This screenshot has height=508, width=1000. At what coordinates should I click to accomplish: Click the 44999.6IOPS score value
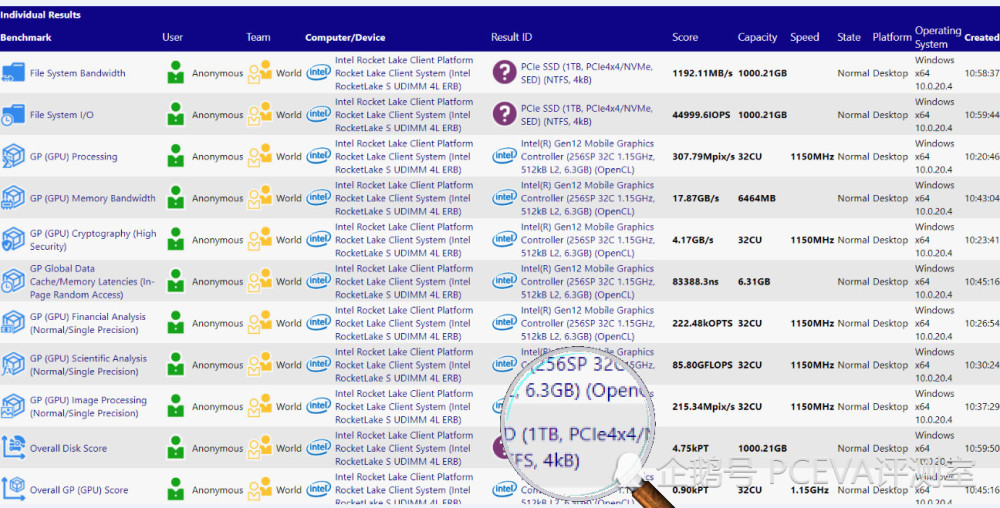click(x=702, y=115)
